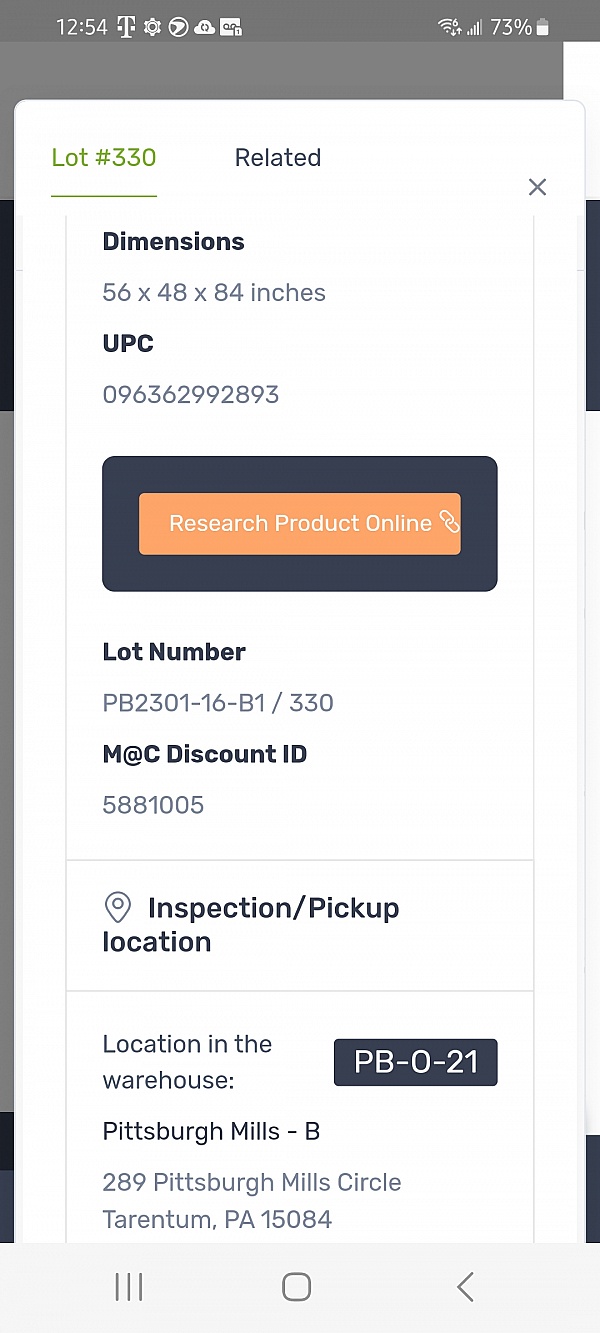Click the PB-O-21 warehouse location badge
Screen dimensions: 600x1333
pyautogui.click(x=415, y=1062)
